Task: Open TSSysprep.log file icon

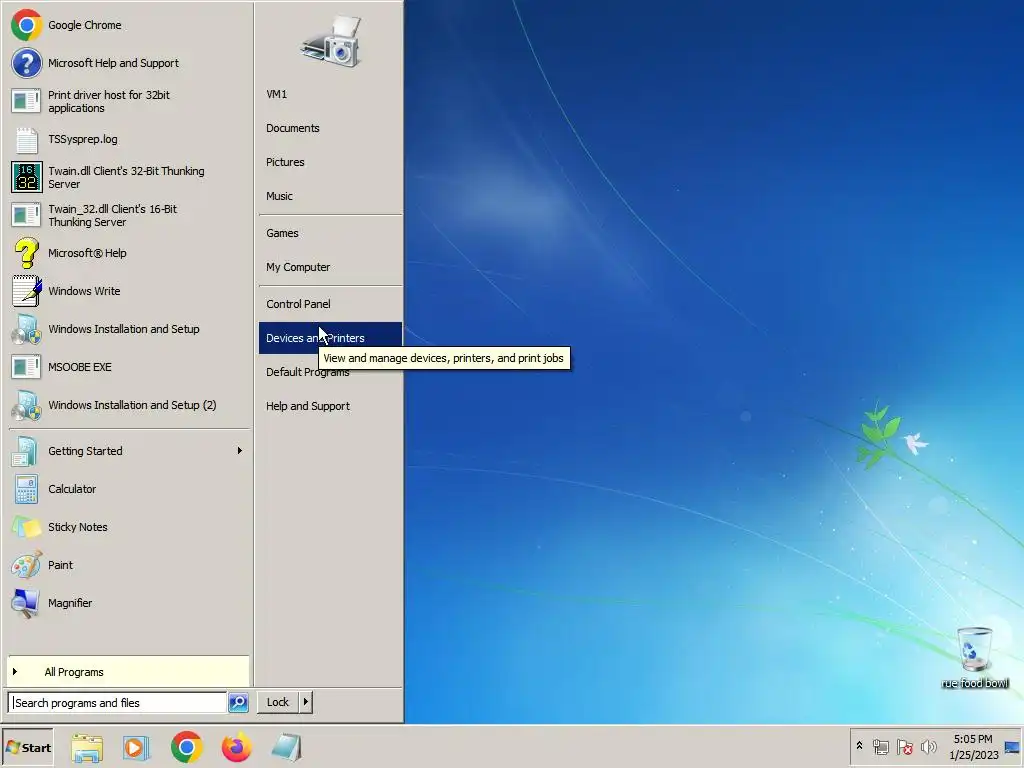Action: coord(27,139)
